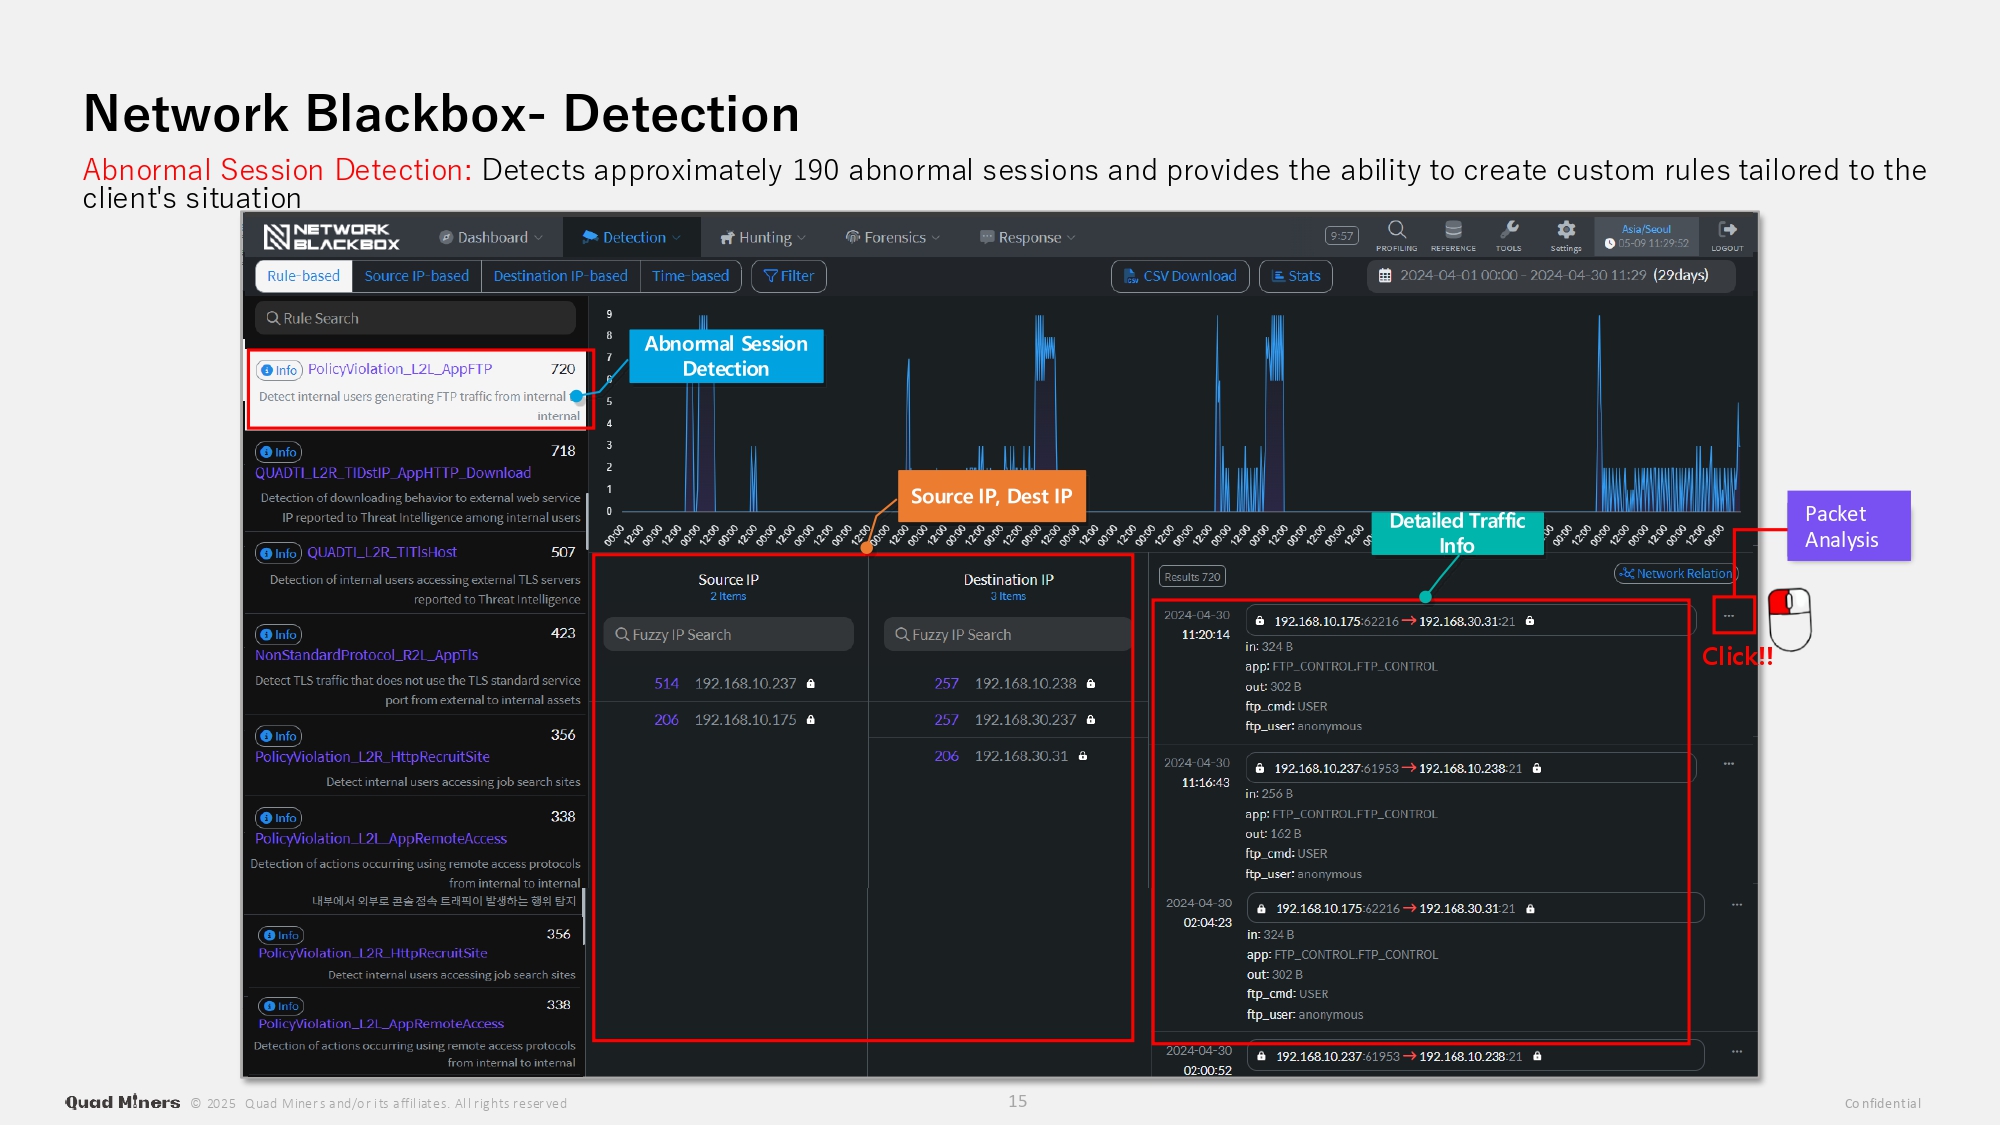Click Info badge on PolicyViolation_L2L_AppFTP rule
Viewport: 2000px width, 1125px height.
[x=279, y=370]
